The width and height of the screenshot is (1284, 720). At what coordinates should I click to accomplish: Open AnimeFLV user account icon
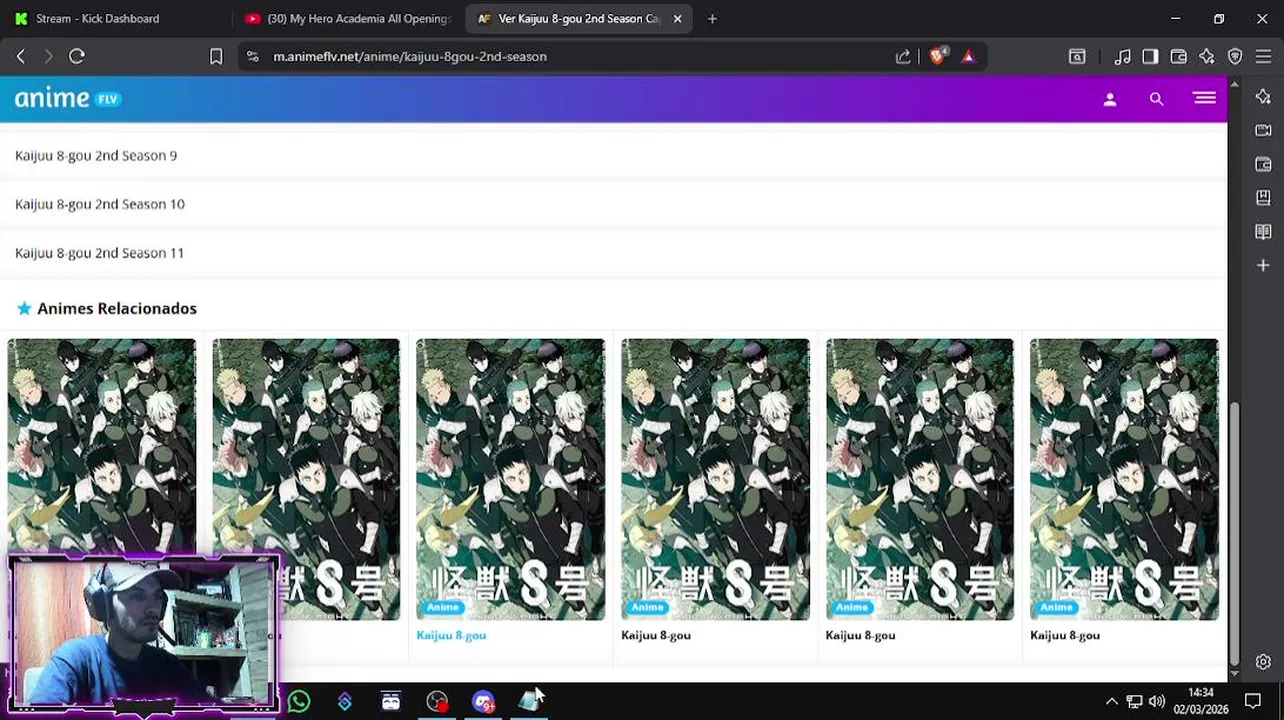[x=1110, y=99]
